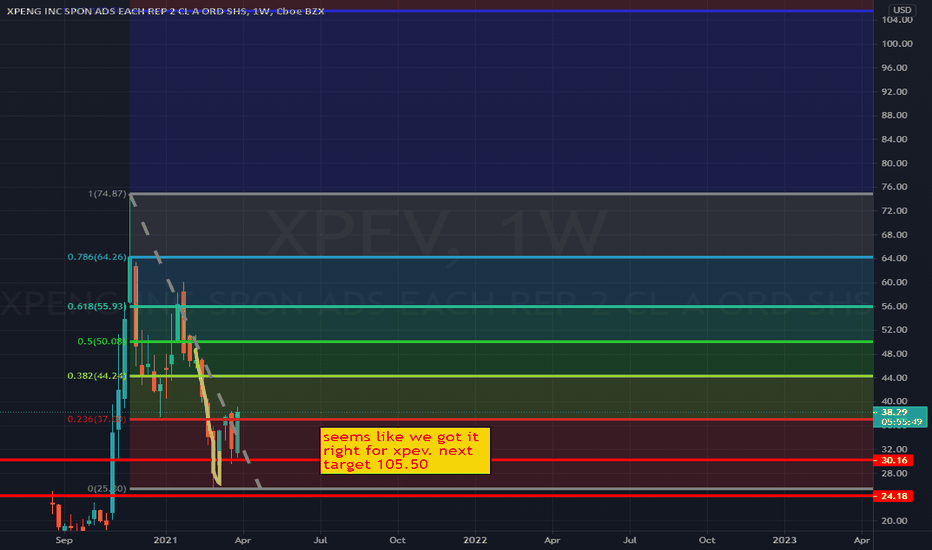The width and height of the screenshot is (932, 550).
Task: Click the 0.382(44.24) Fibonacci level label
Action: point(97,376)
